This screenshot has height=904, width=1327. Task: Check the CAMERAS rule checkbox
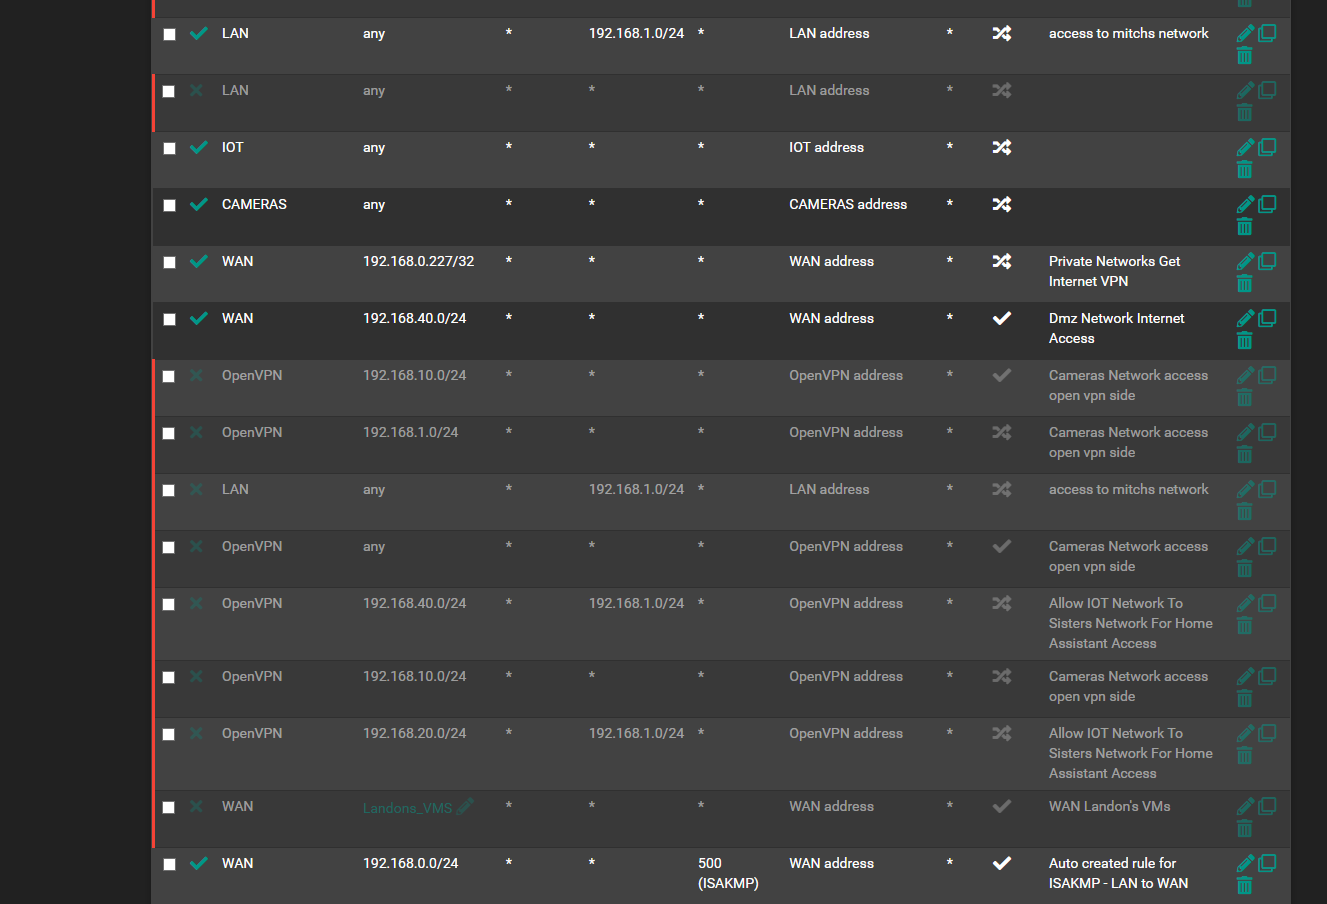[x=169, y=205]
